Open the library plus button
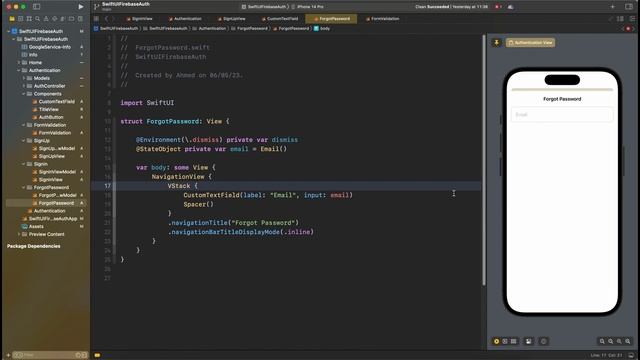Viewport: 640px width, 360px height. click(613, 7)
